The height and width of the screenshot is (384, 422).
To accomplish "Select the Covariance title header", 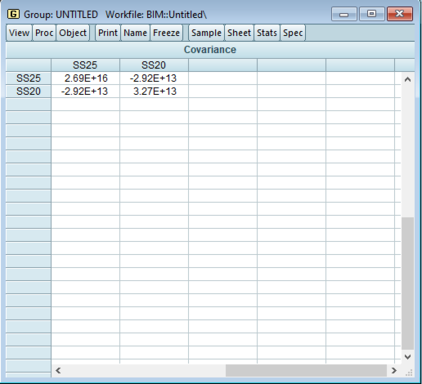I will [x=210, y=50].
